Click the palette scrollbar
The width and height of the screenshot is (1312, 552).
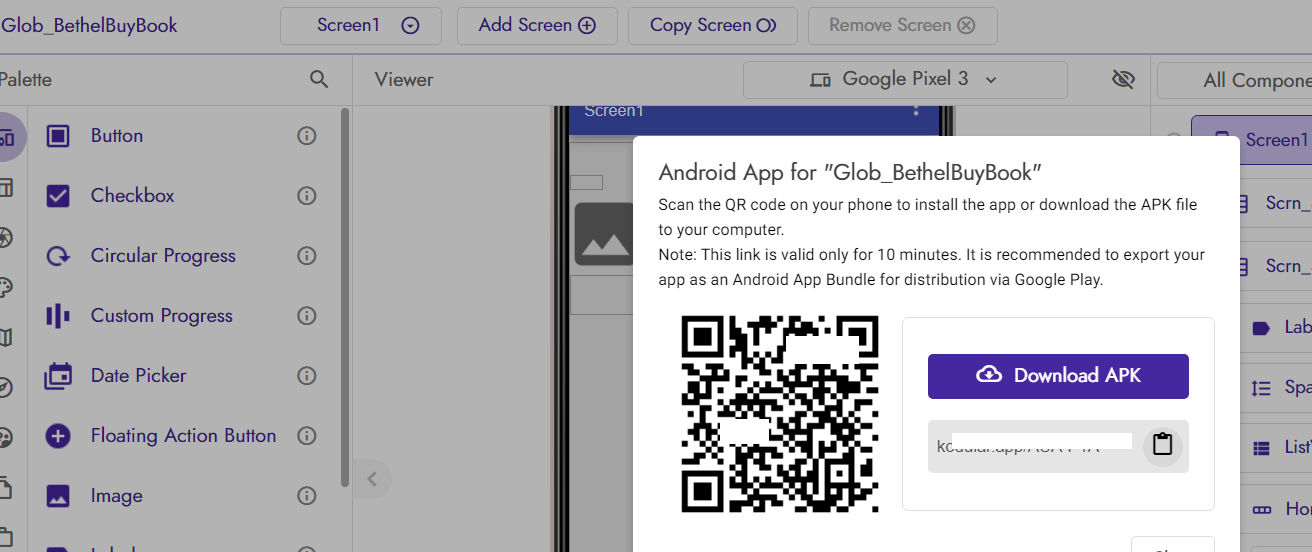pos(345,297)
